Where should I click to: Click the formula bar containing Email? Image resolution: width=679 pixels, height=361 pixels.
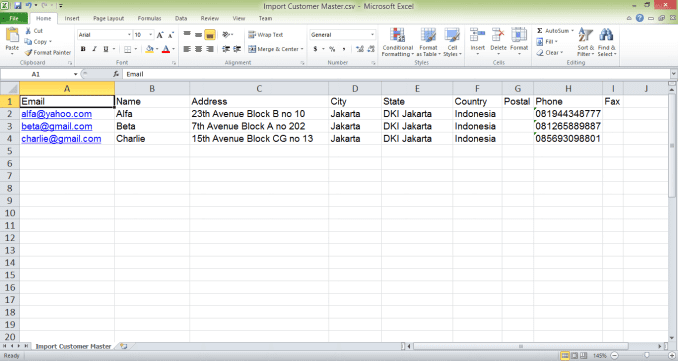click(396, 74)
